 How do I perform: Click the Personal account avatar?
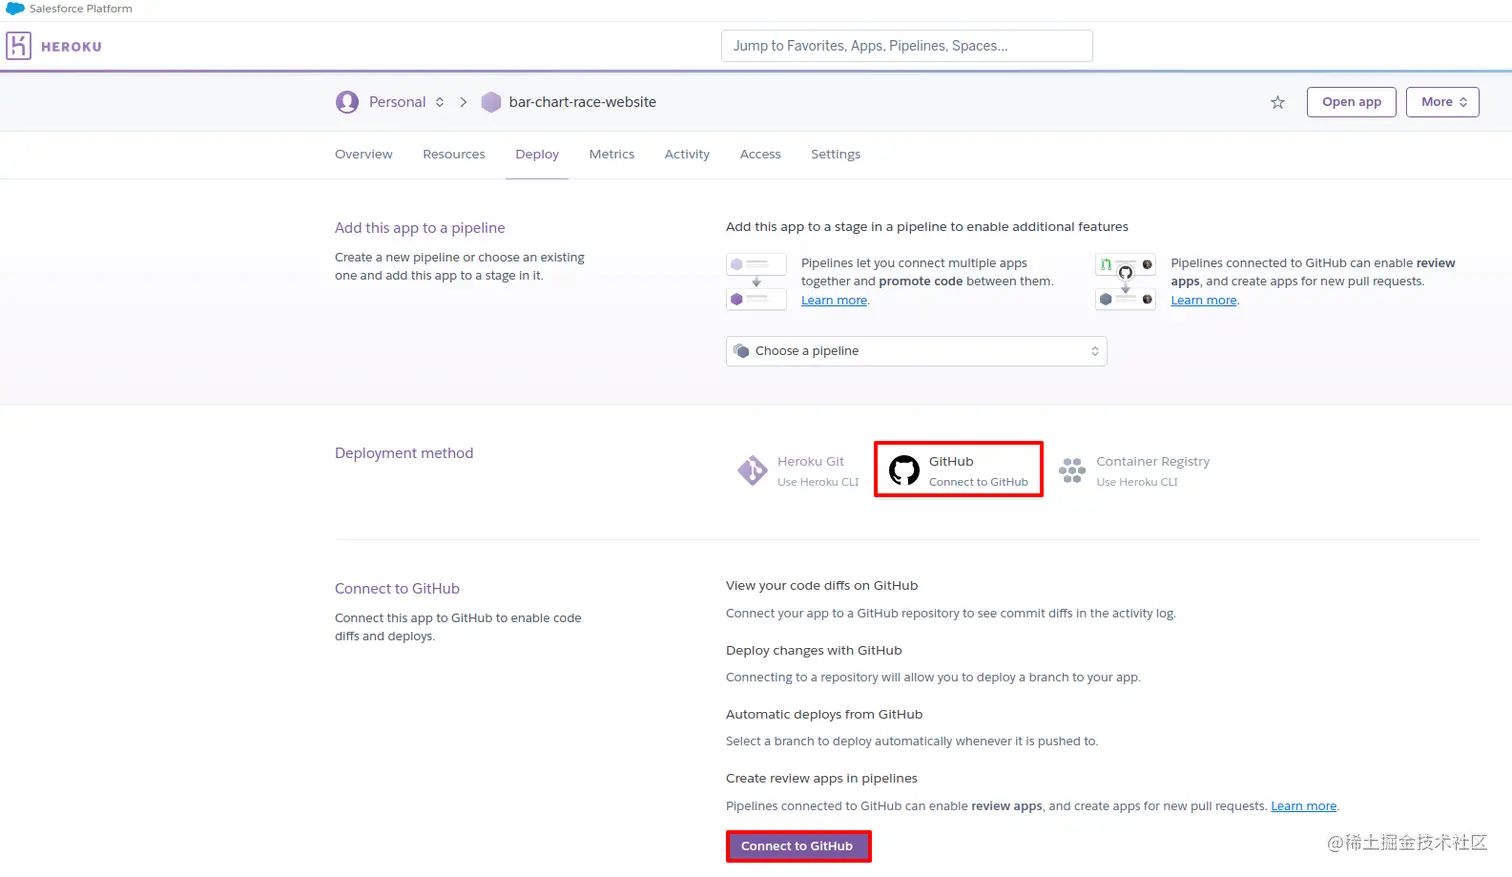pyautogui.click(x=347, y=101)
